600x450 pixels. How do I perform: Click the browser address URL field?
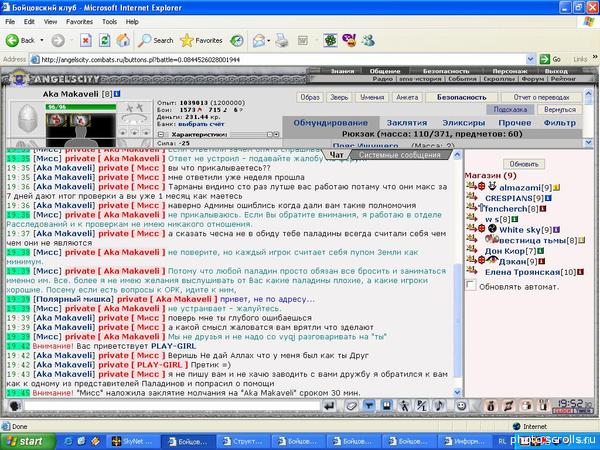[x=279, y=59]
